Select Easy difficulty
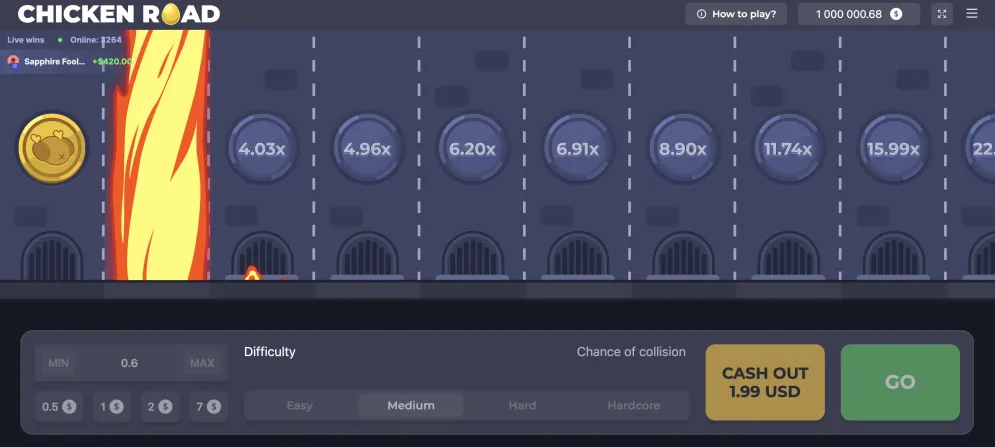This screenshot has height=447, width=995. (300, 406)
